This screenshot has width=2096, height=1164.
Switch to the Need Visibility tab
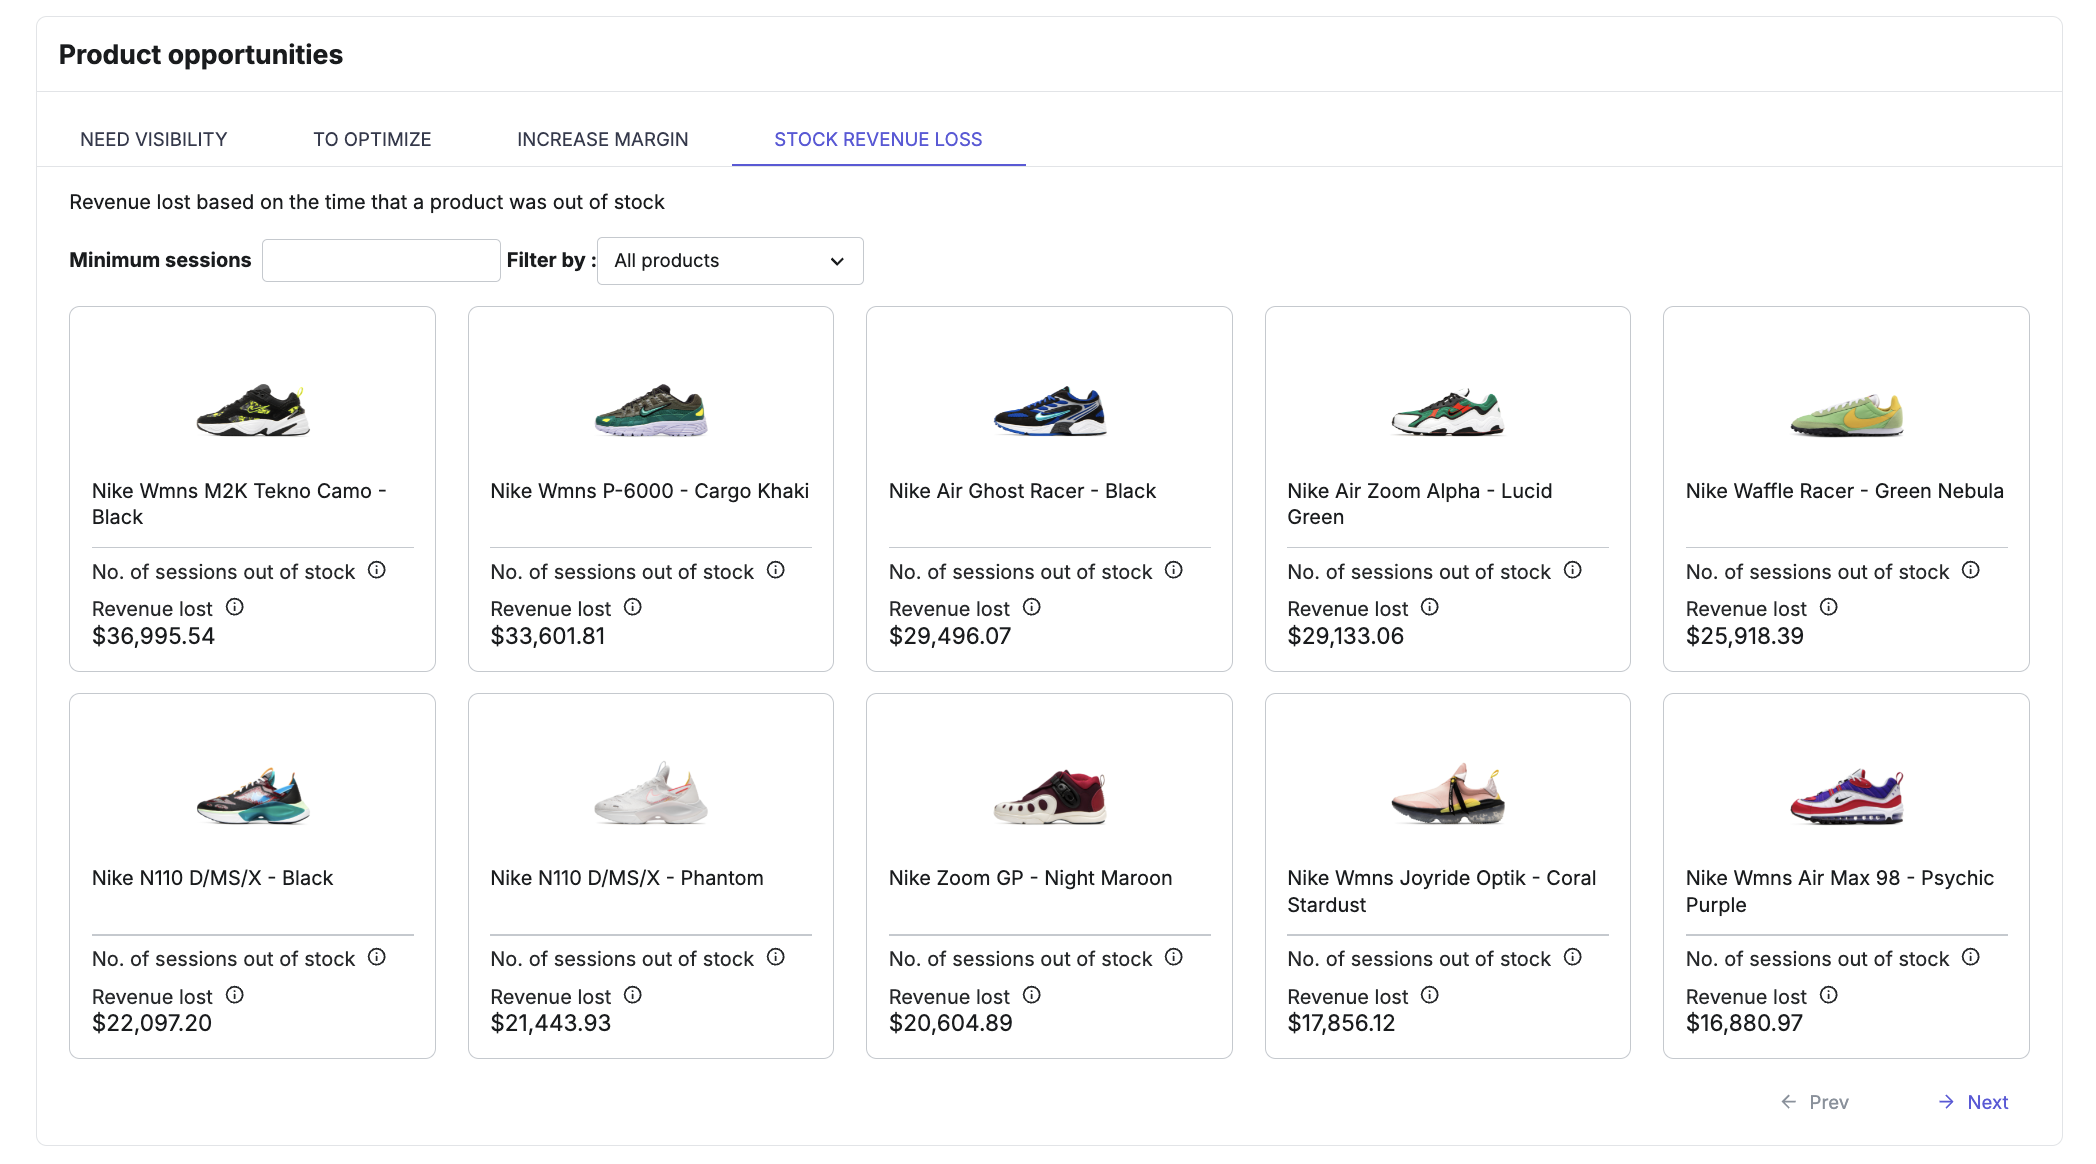(x=154, y=139)
